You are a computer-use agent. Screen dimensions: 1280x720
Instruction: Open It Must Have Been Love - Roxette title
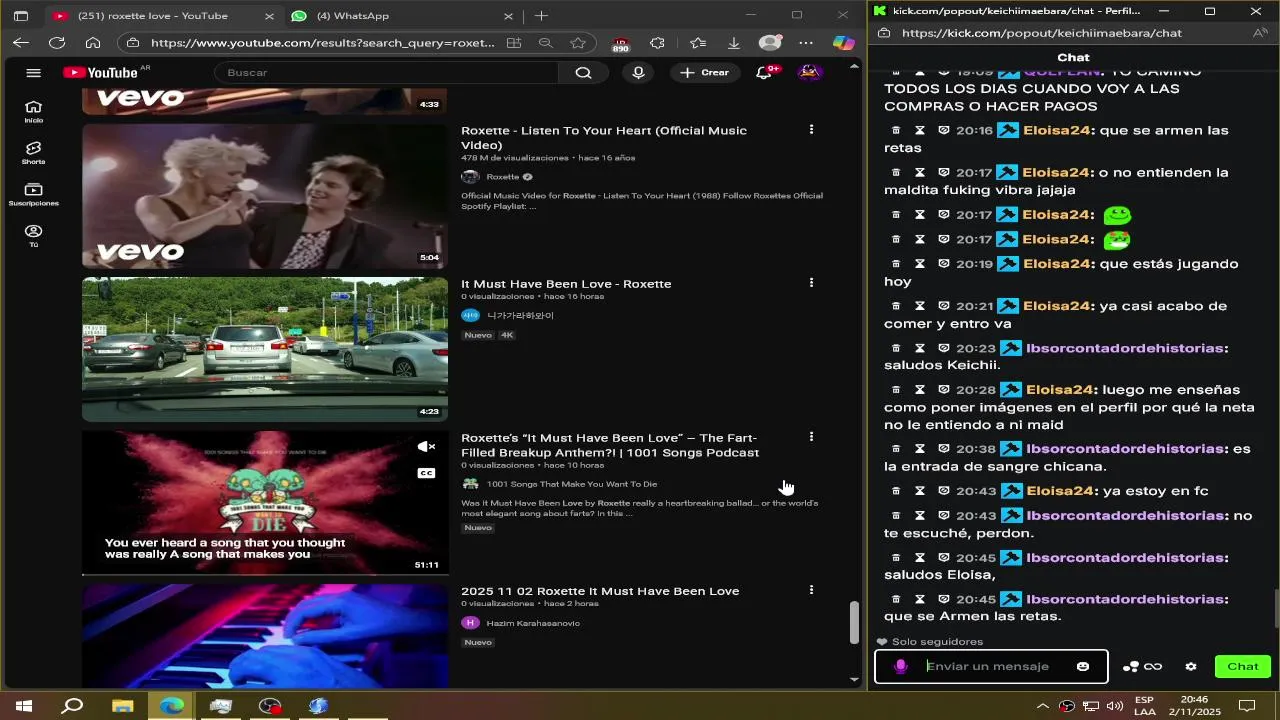click(566, 284)
